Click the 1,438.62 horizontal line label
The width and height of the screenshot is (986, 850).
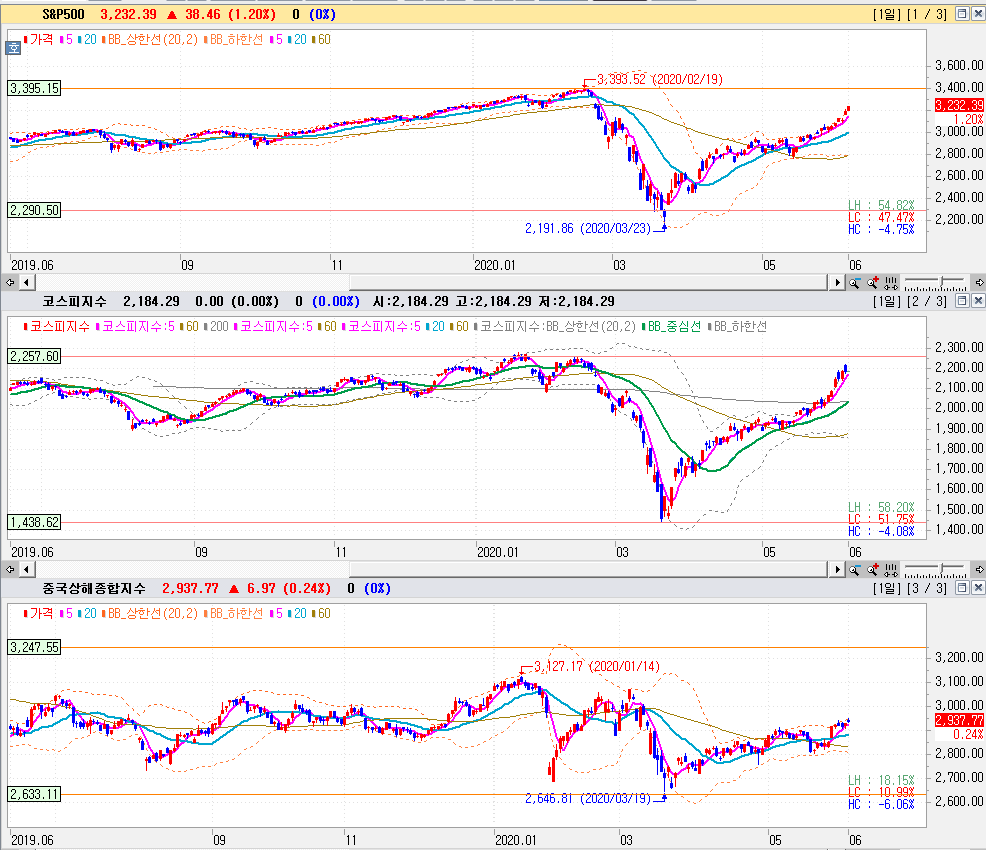pyautogui.click(x=35, y=522)
